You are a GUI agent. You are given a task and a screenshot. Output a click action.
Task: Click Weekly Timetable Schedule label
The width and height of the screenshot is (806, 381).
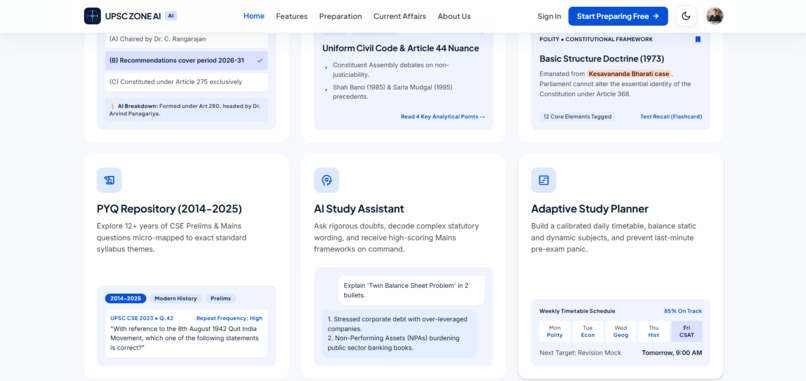[577, 311]
